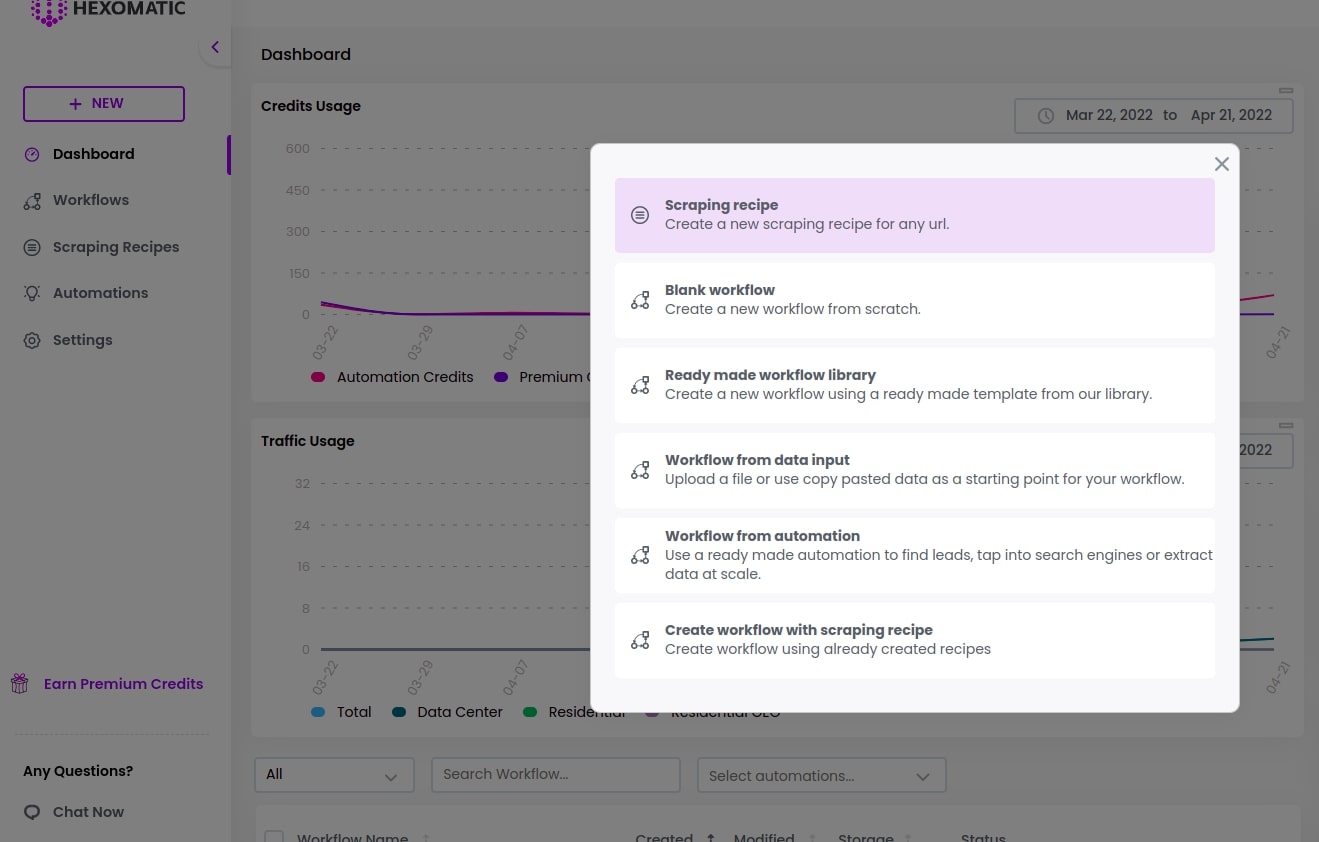This screenshot has width=1319, height=842.
Task: Open the Scraping Recipes sidebar icon
Action: click(x=32, y=247)
